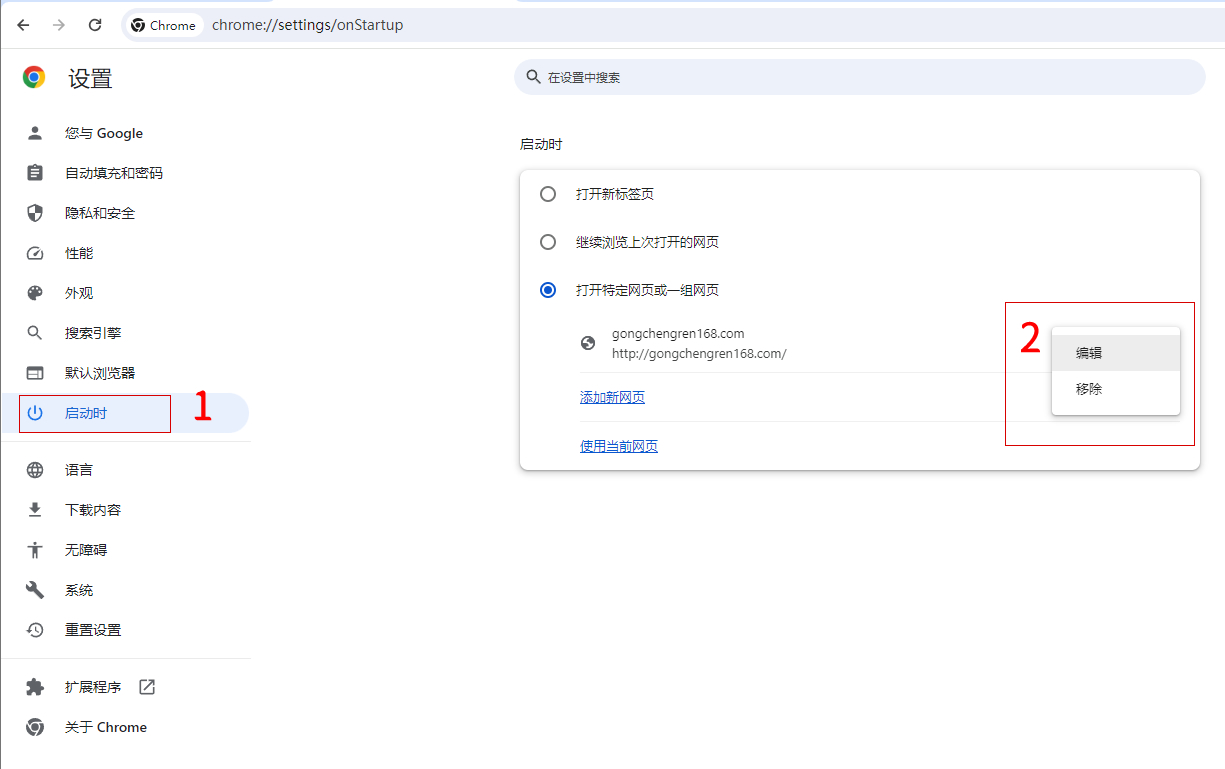This screenshot has height=769, width=1225.
Task: Select 打开特定网页或一组网页 radio option
Action: [x=548, y=290]
